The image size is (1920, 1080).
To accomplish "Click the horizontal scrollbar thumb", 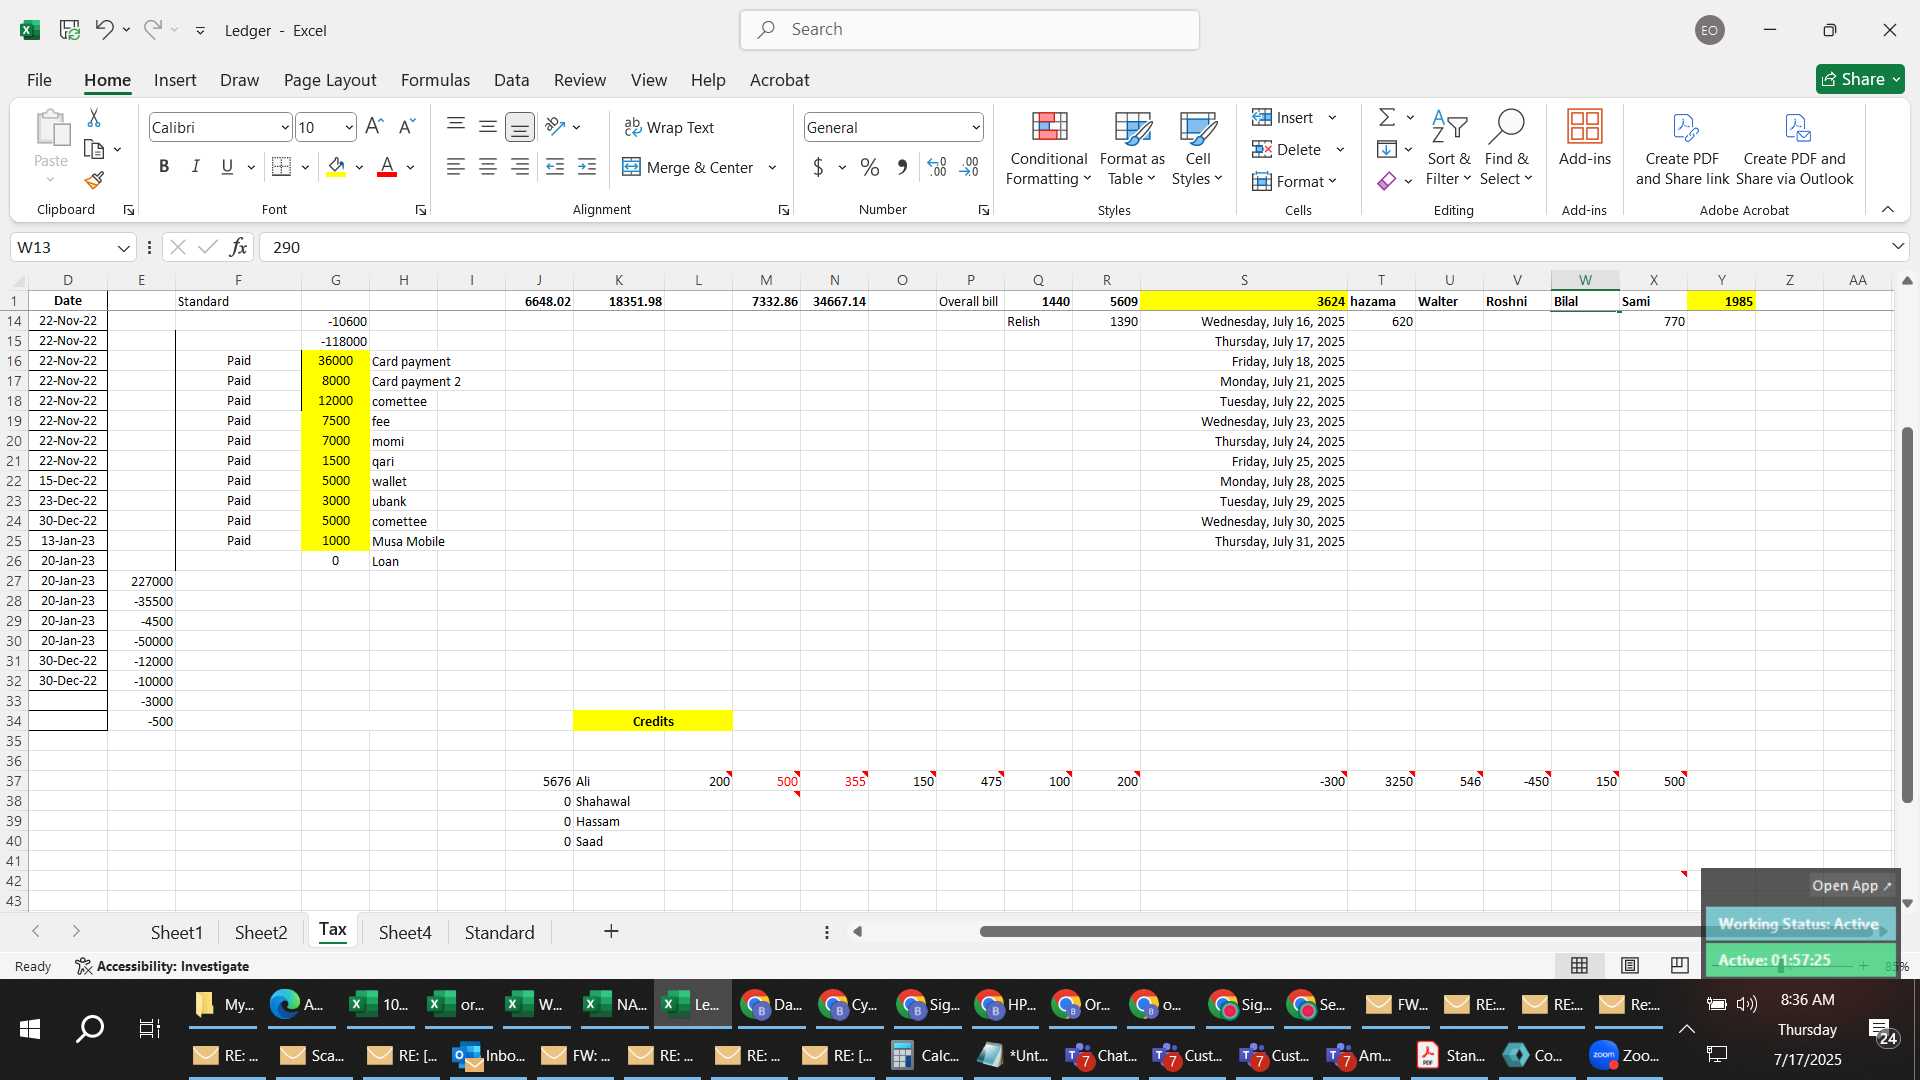I will tap(1340, 931).
